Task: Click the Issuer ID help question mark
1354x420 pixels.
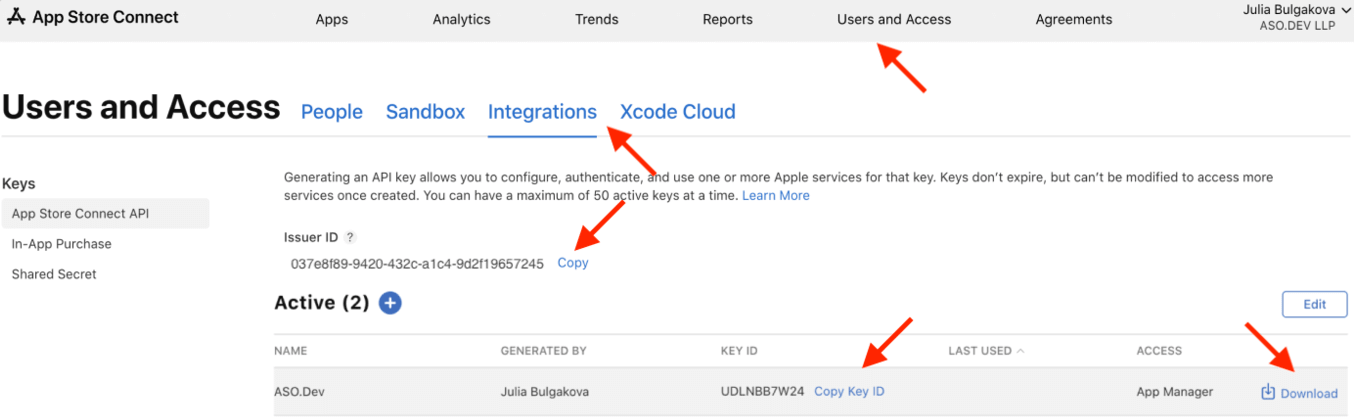Action: point(350,238)
